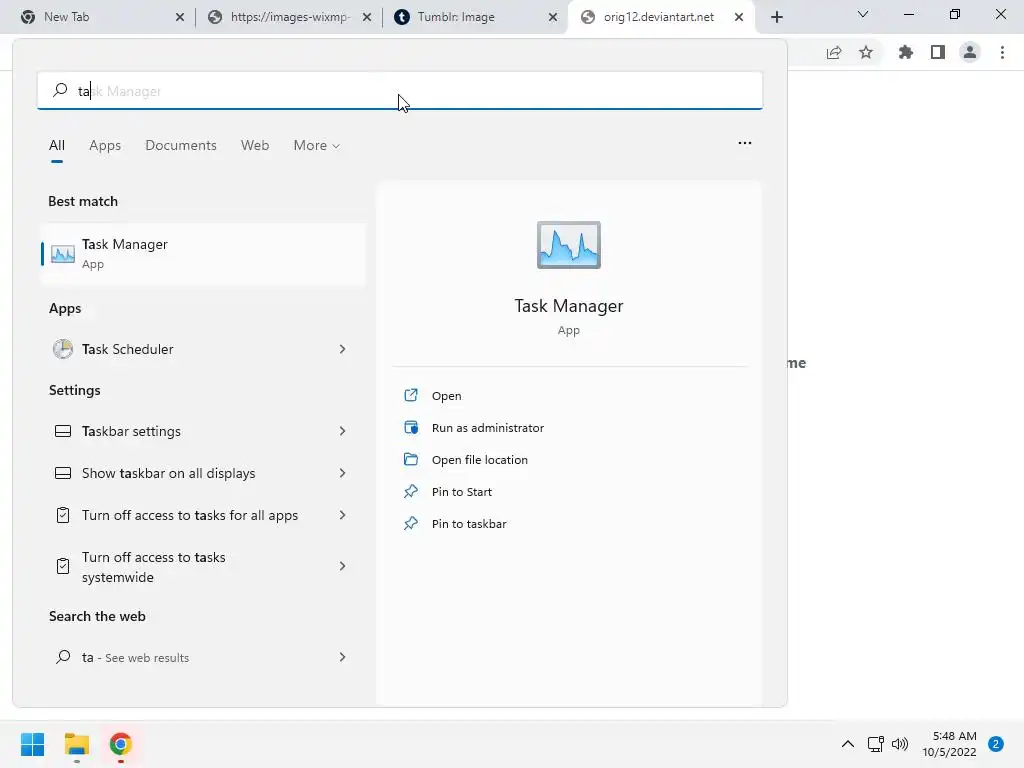Image resolution: width=1024 pixels, height=768 pixels.
Task: Click the Pin to Start pin icon
Action: click(x=411, y=491)
